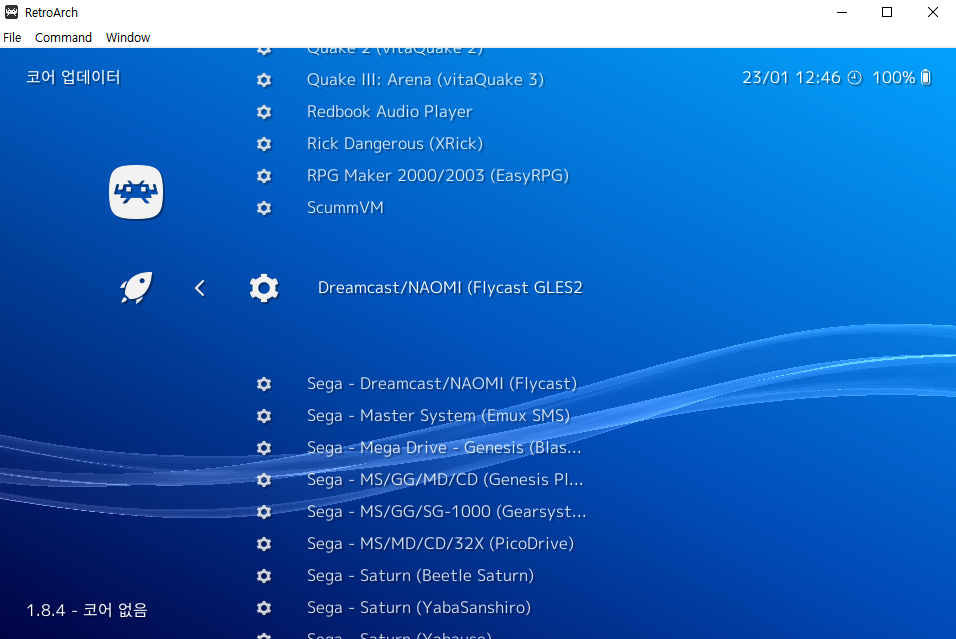Click the gear icon next to Beetle Saturn
956x639 pixels.
264,576
